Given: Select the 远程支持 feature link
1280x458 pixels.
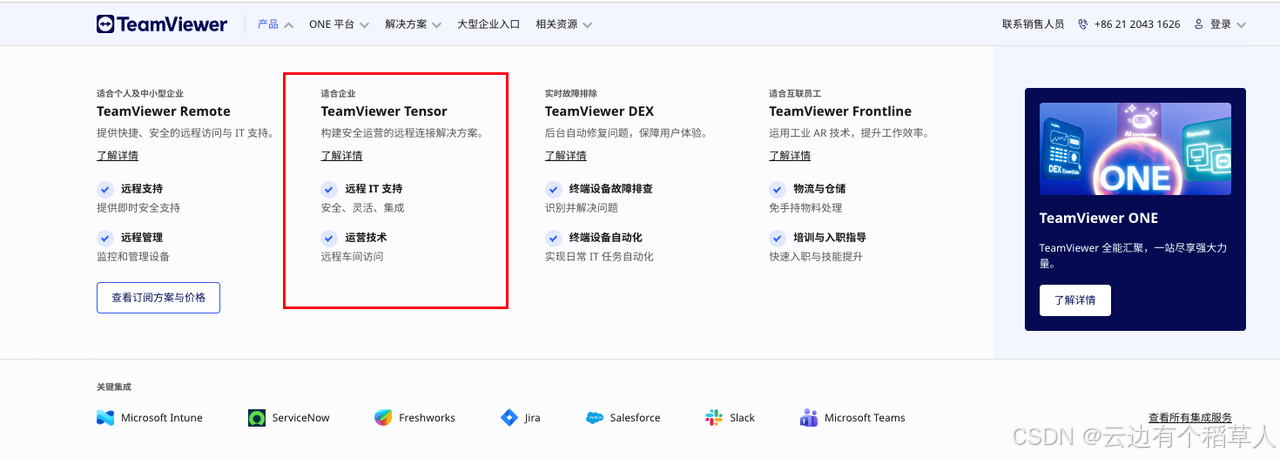Looking at the screenshot, I should click(142, 188).
